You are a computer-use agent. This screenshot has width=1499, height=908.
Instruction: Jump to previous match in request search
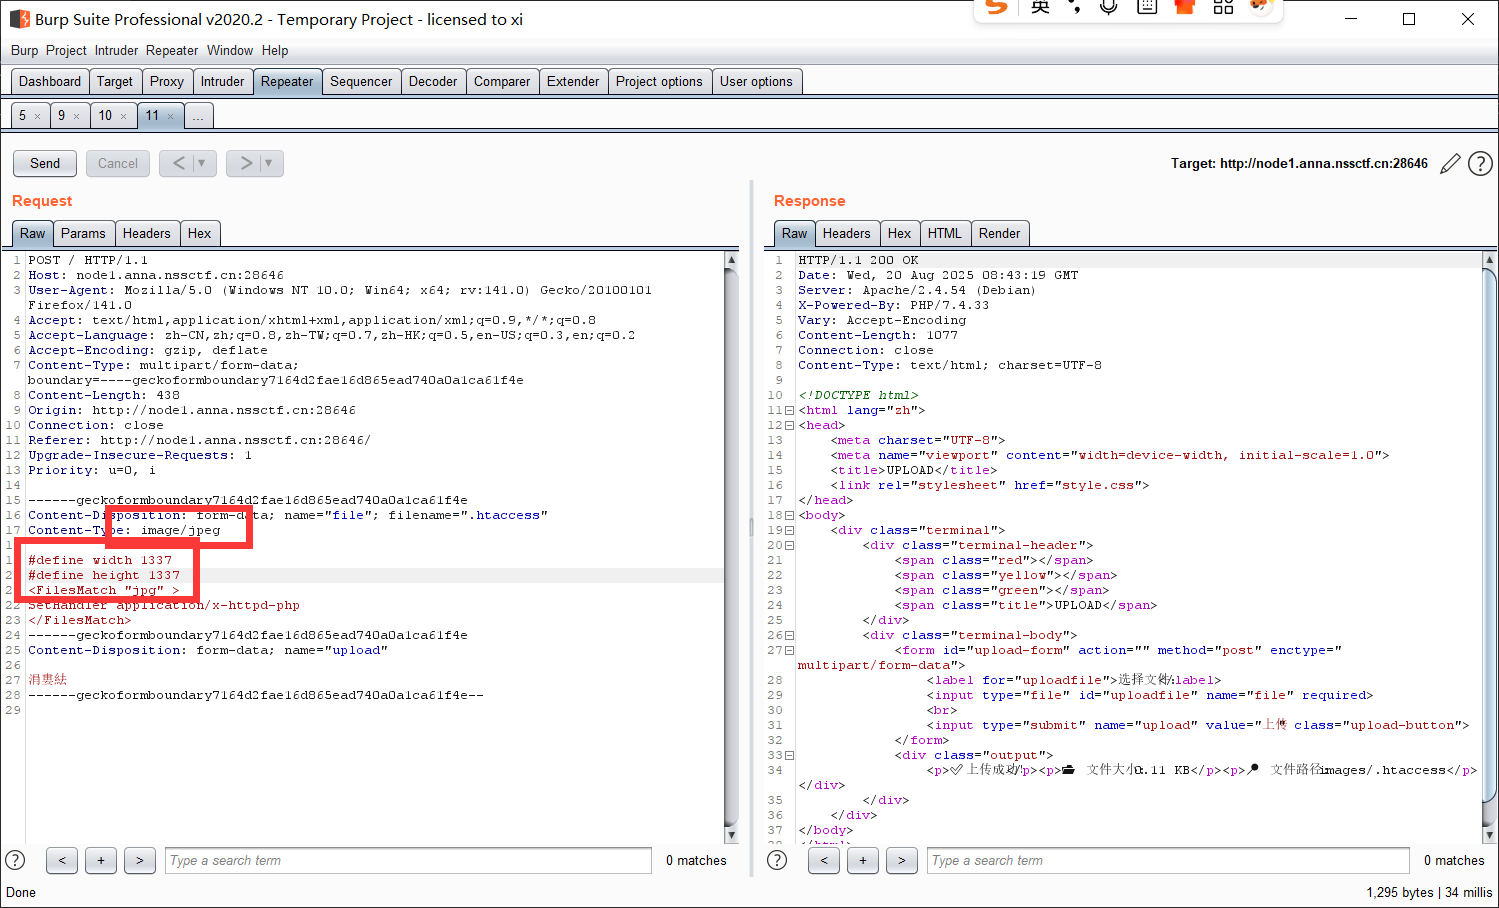click(x=62, y=860)
